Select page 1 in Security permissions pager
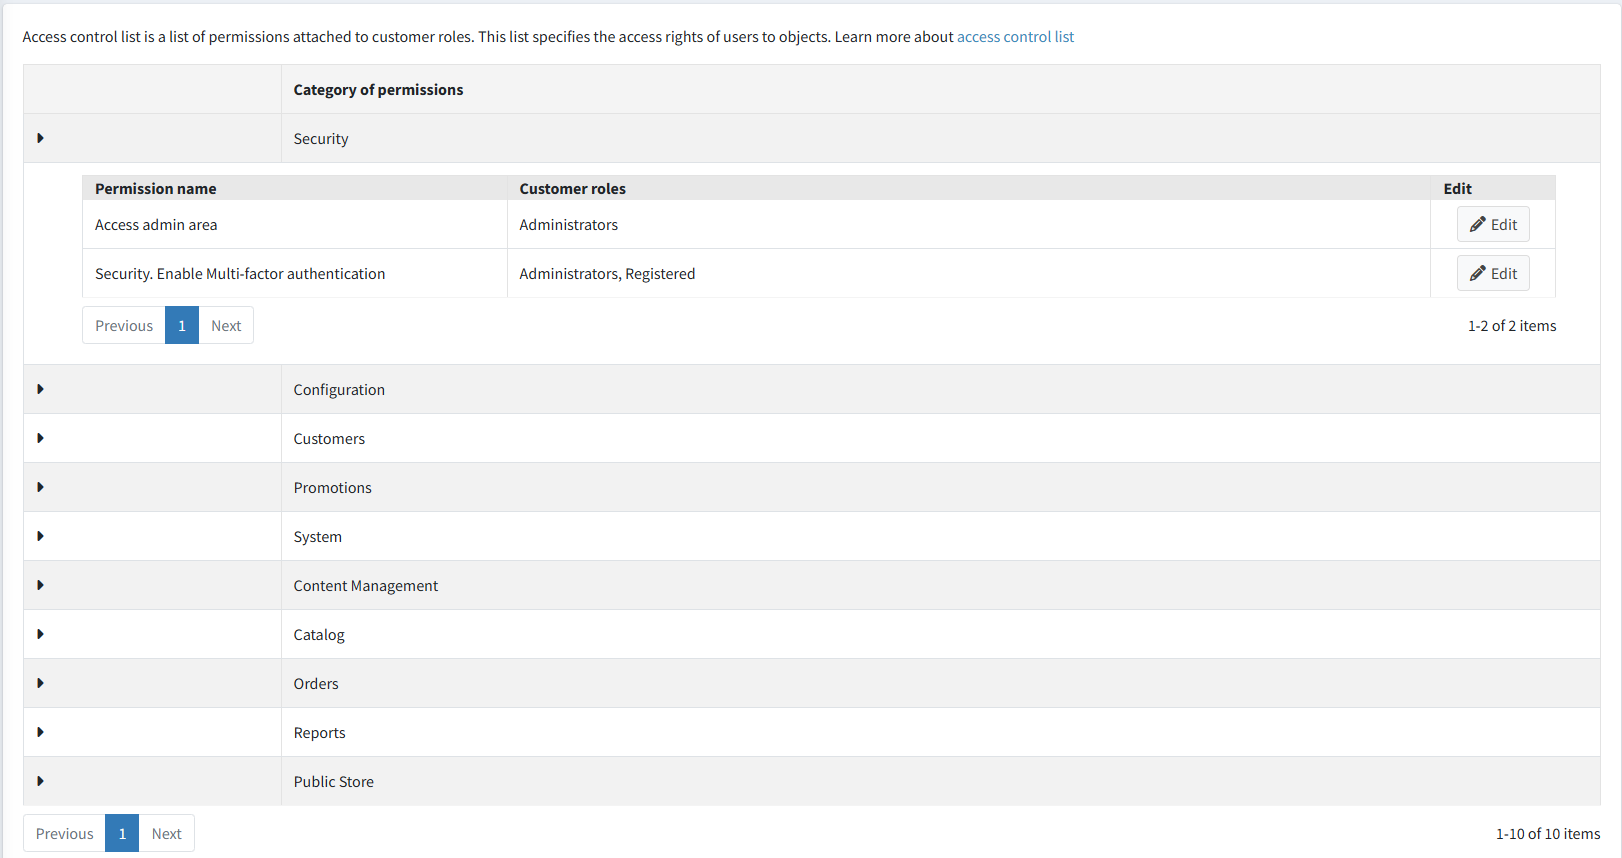Viewport: 1622px width, 858px height. 182,326
